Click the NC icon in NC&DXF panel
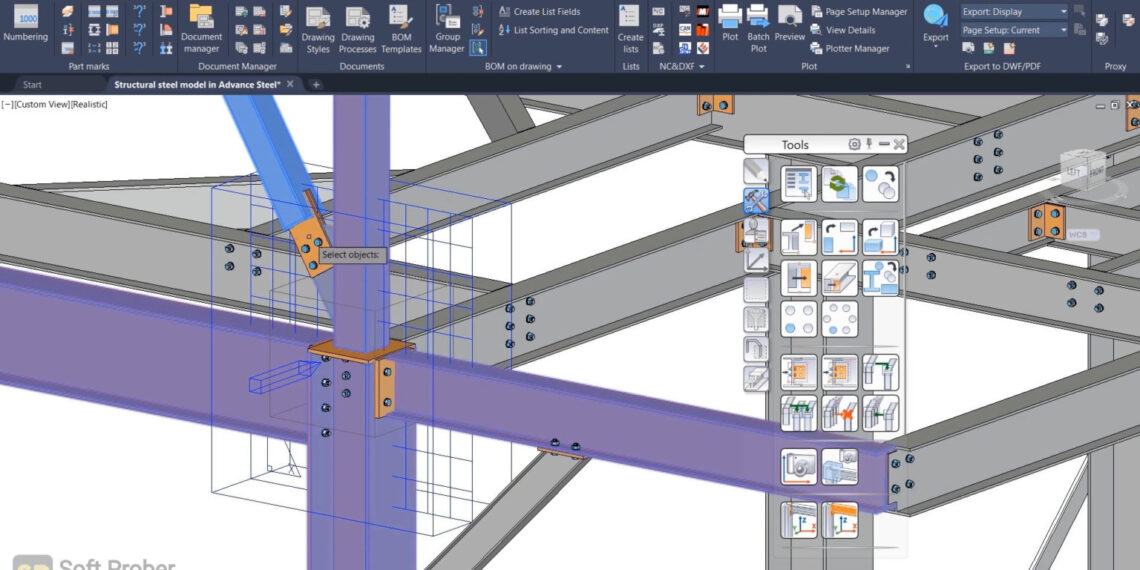 pos(658,12)
